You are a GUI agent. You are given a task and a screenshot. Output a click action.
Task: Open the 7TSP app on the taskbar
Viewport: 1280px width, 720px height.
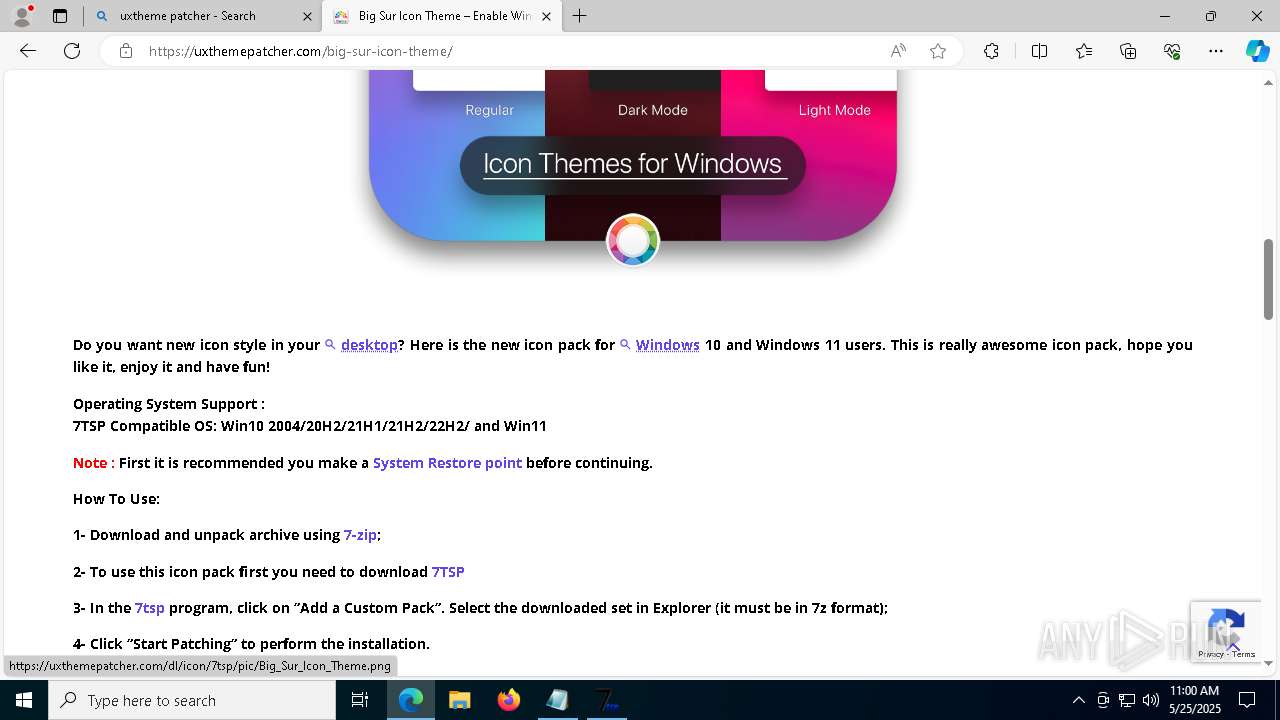[x=606, y=700]
